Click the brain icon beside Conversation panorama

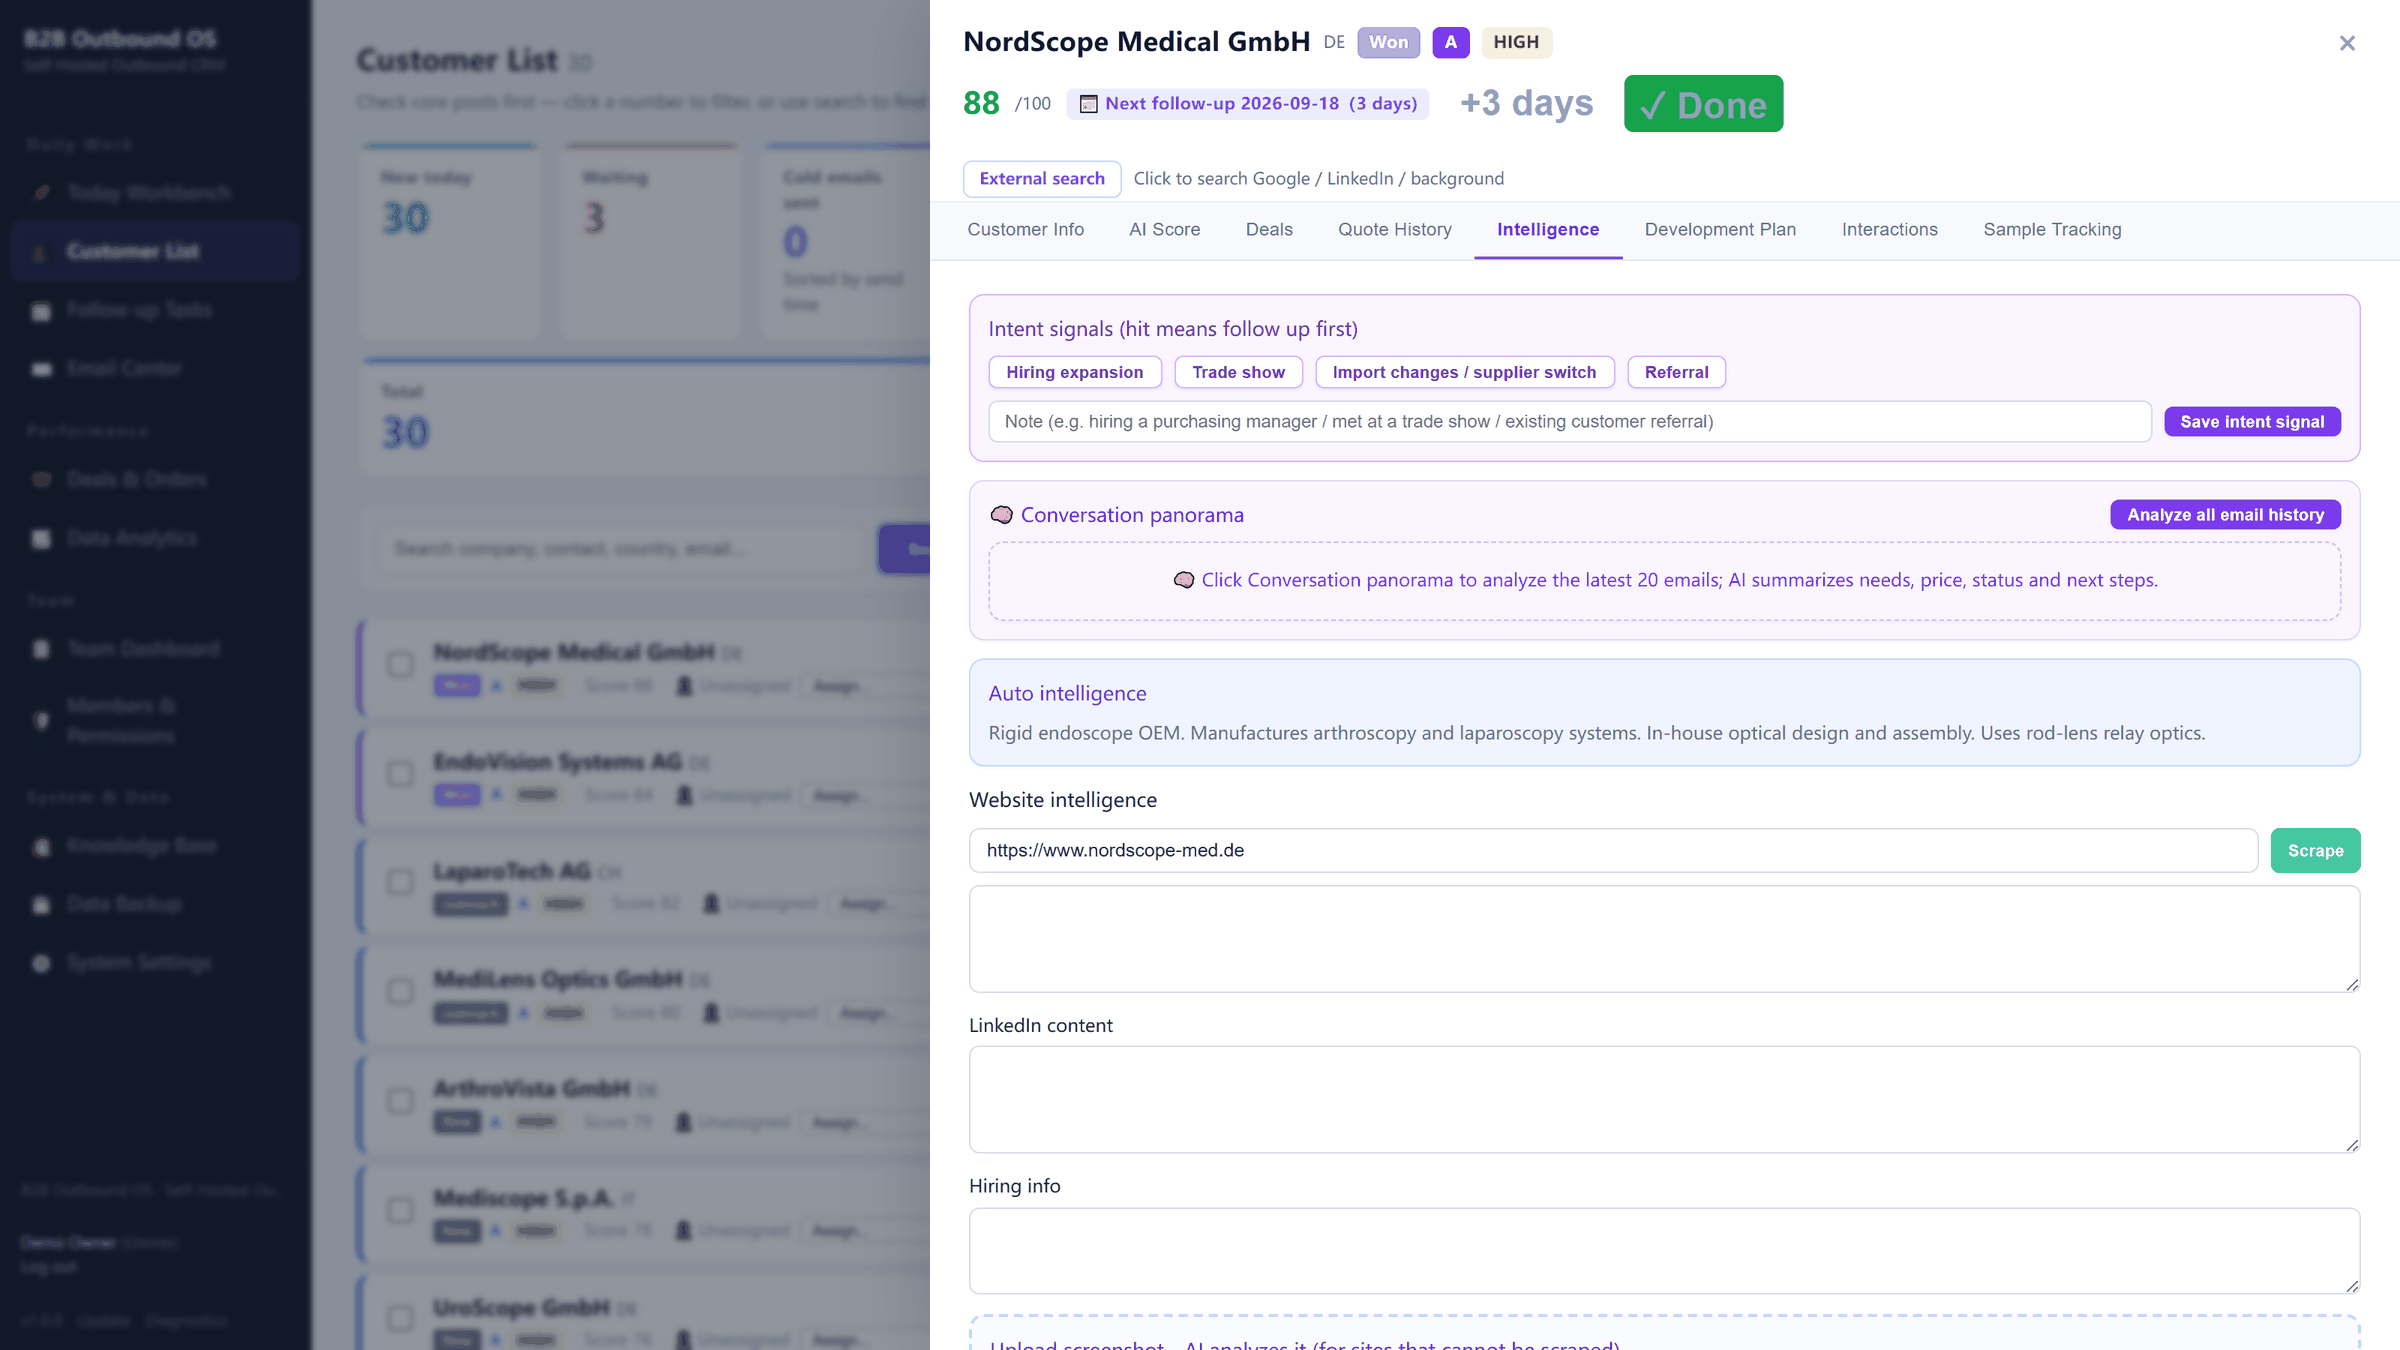(1001, 515)
